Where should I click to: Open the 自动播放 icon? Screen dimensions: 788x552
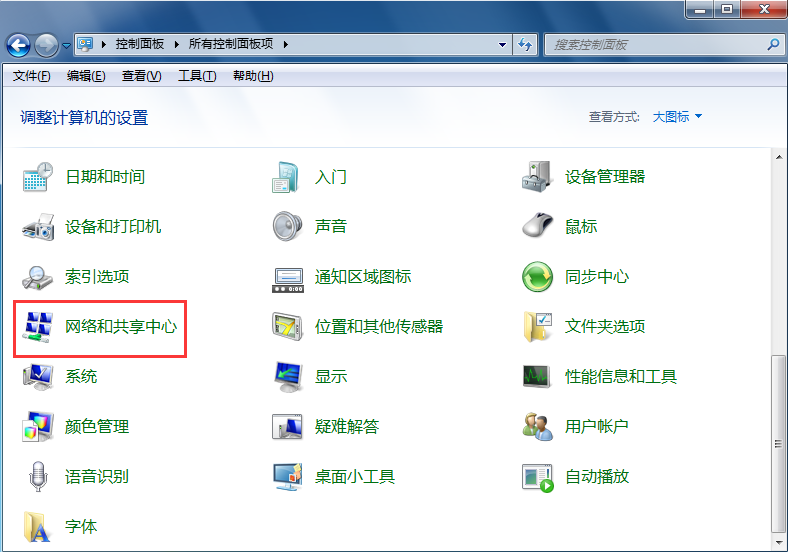point(538,477)
